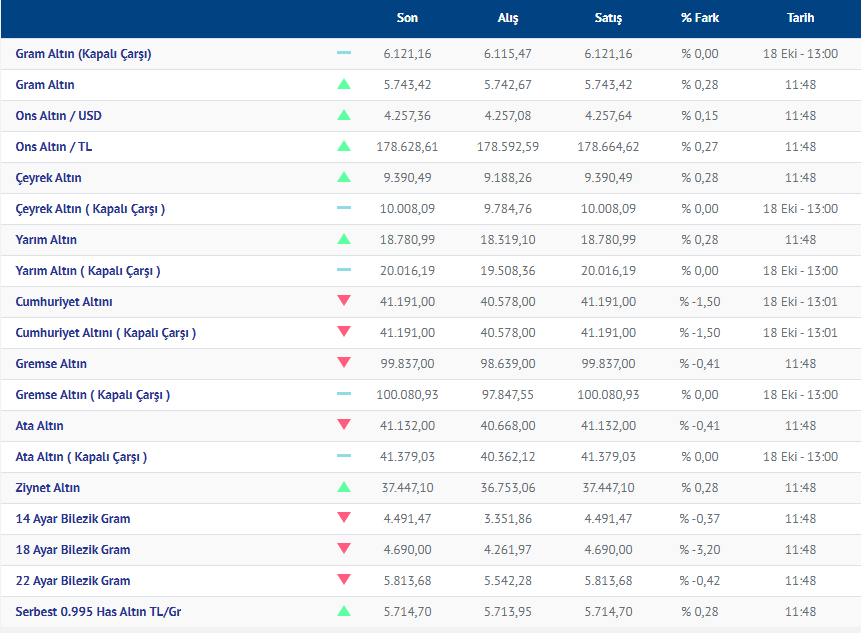Open the Çeyrek Altın ( Kapalı Çarşı ) link

[90, 209]
